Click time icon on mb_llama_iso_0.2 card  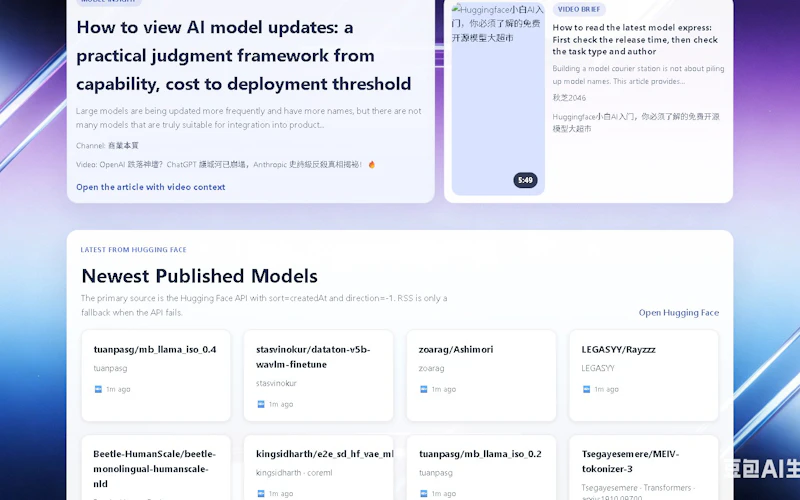coord(423,493)
